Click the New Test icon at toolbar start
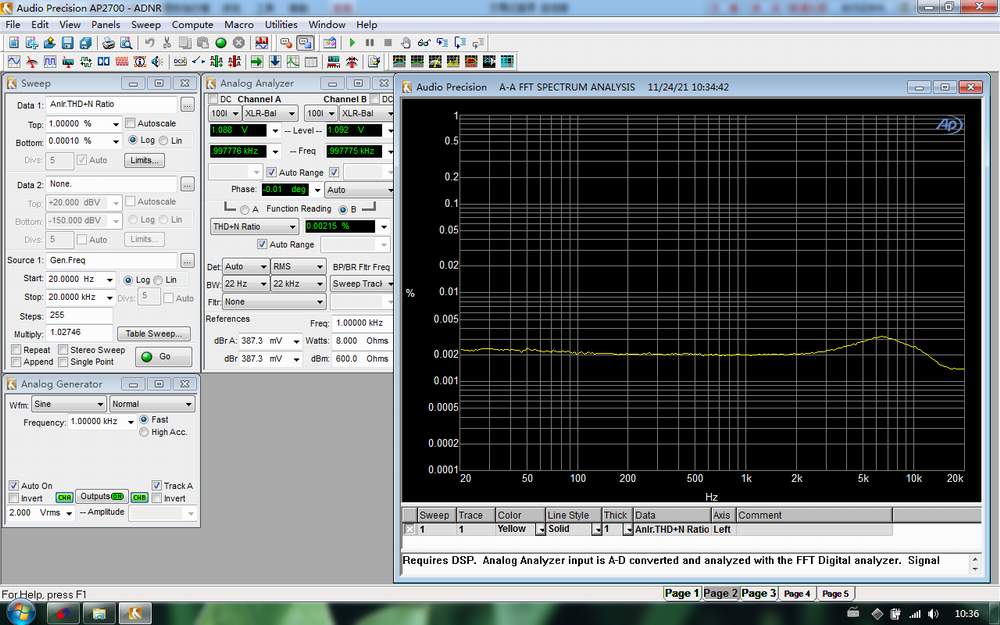Image resolution: width=1000 pixels, height=625 pixels. (x=13, y=43)
